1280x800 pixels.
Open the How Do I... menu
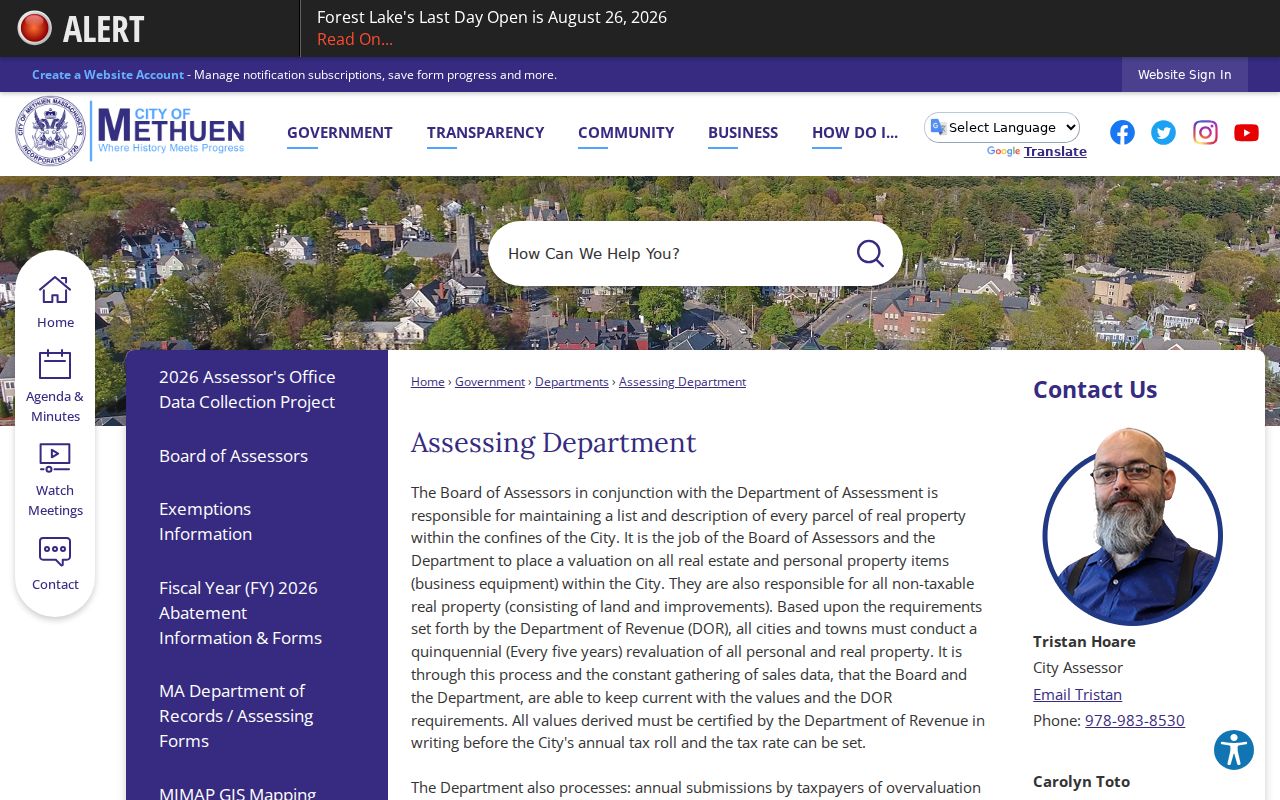[855, 132]
